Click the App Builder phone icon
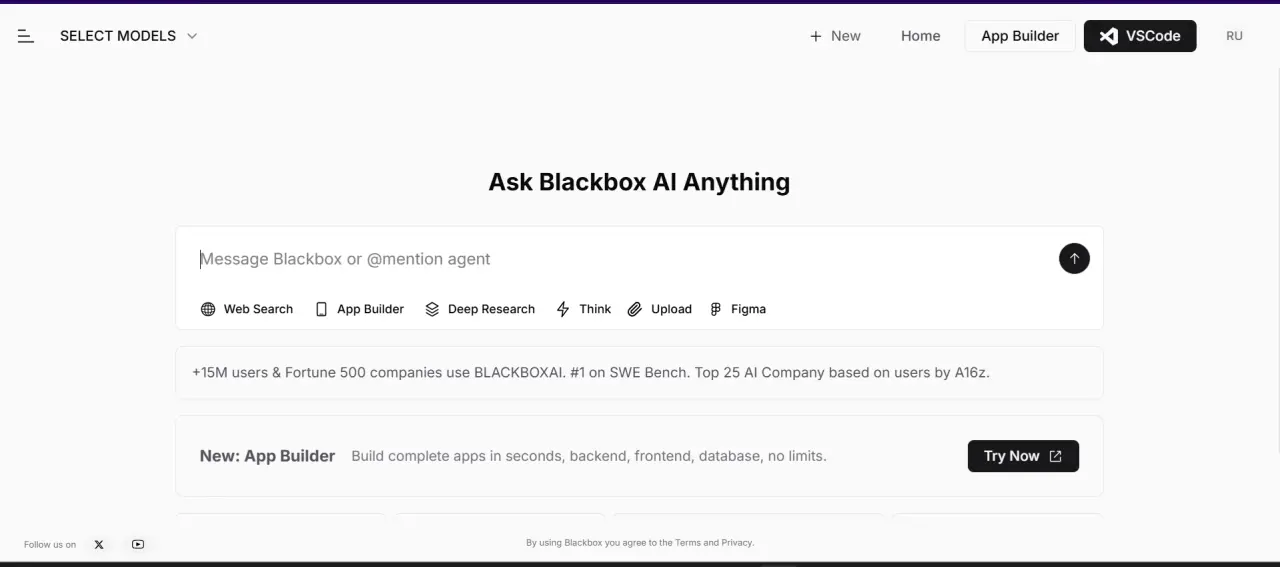 (x=321, y=309)
